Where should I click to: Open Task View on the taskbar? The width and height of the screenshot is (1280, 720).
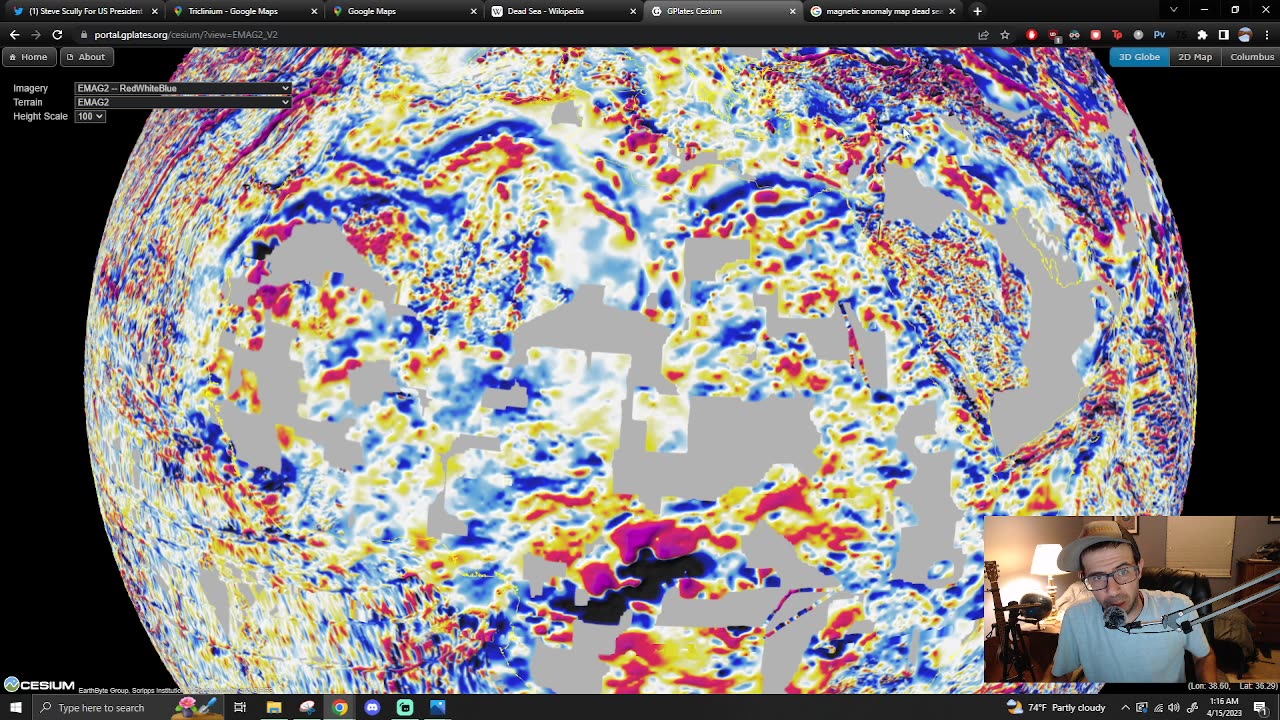240,708
